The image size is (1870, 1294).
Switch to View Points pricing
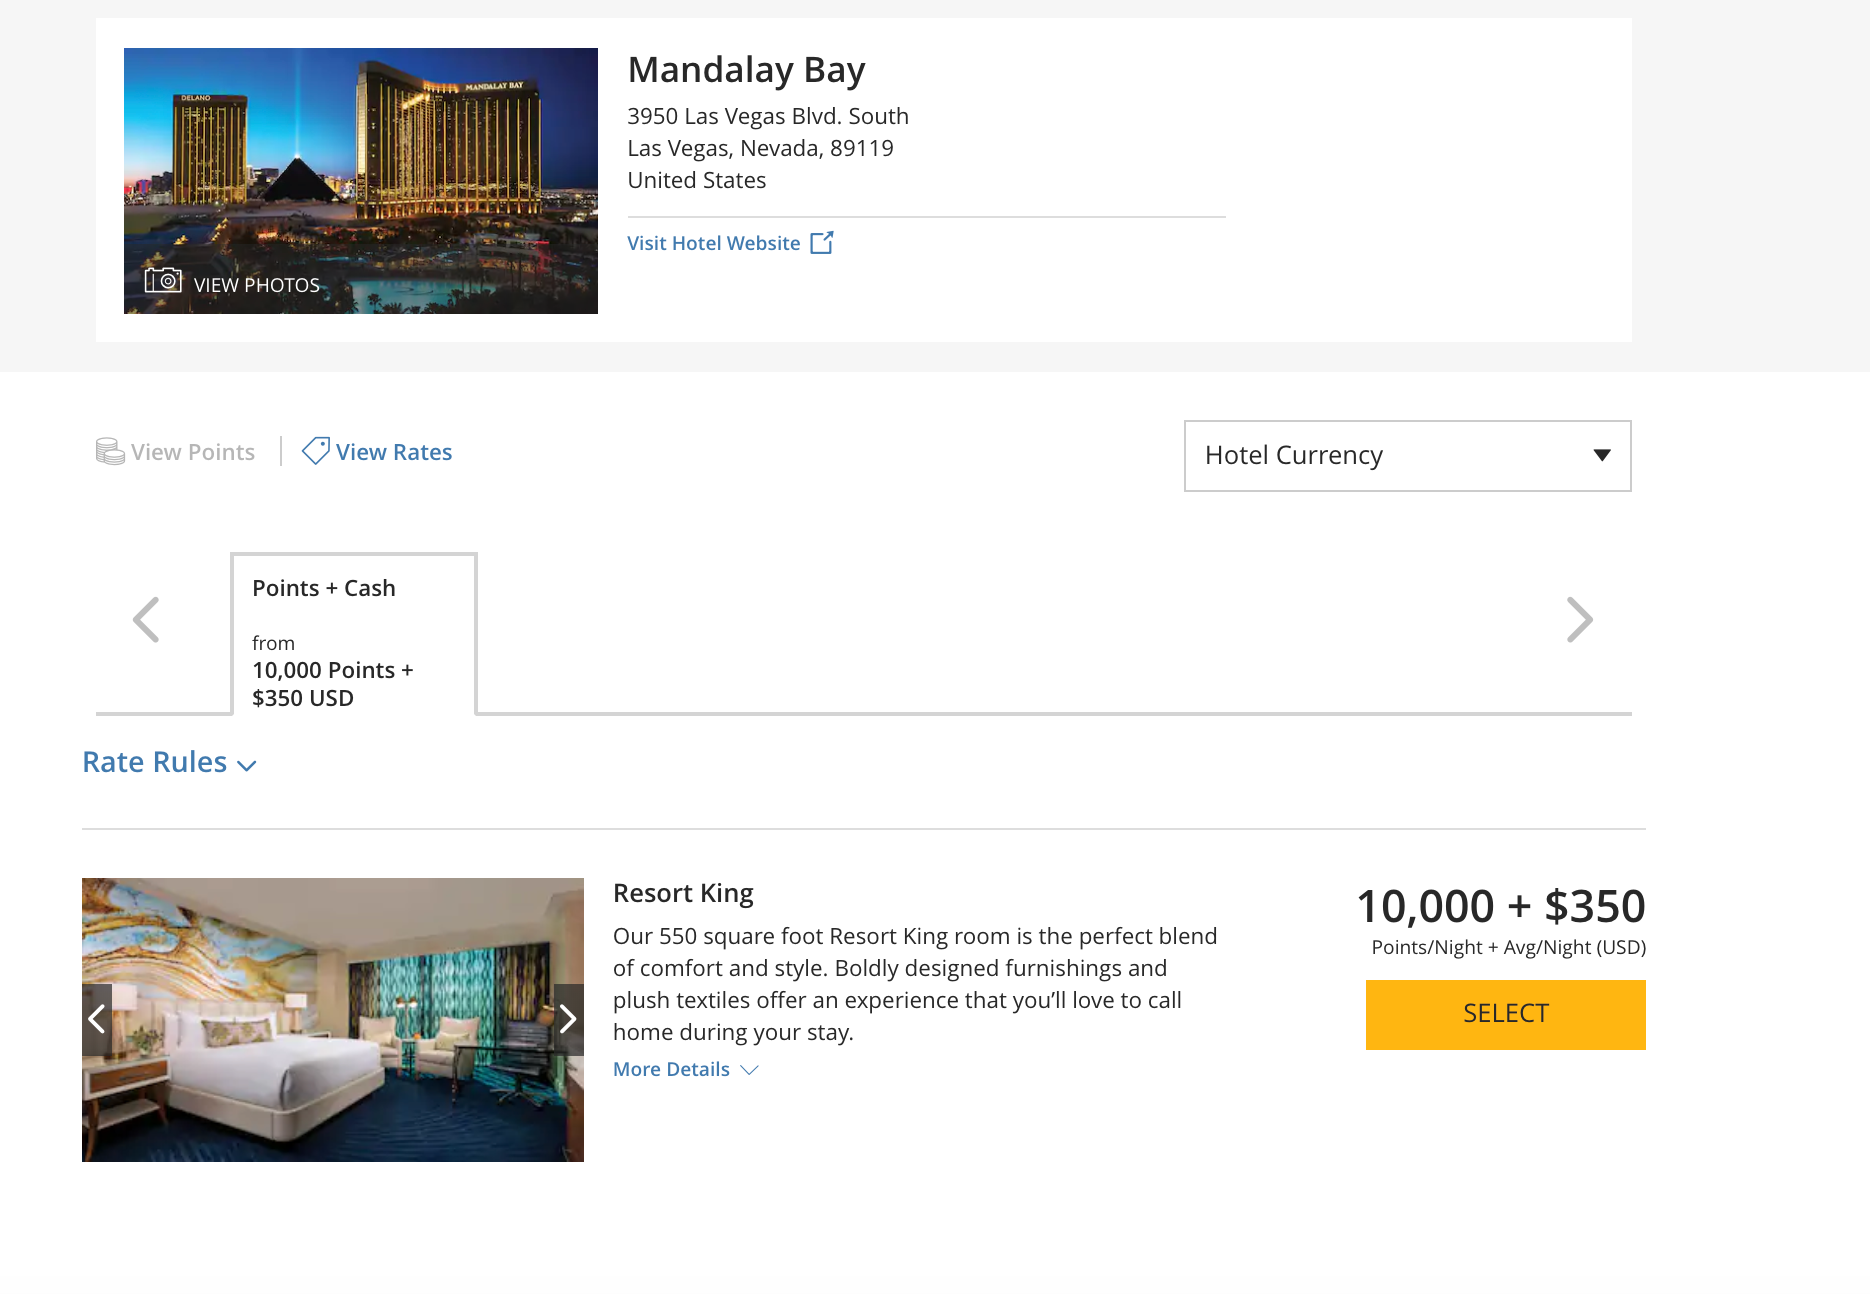point(193,452)
